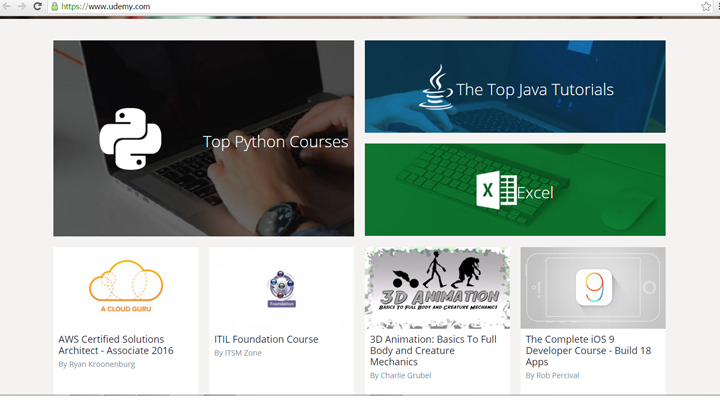Screen dimensions: 720x420
Task: Click author name Charlie Grubel
Action: click(x=405, y=375)
